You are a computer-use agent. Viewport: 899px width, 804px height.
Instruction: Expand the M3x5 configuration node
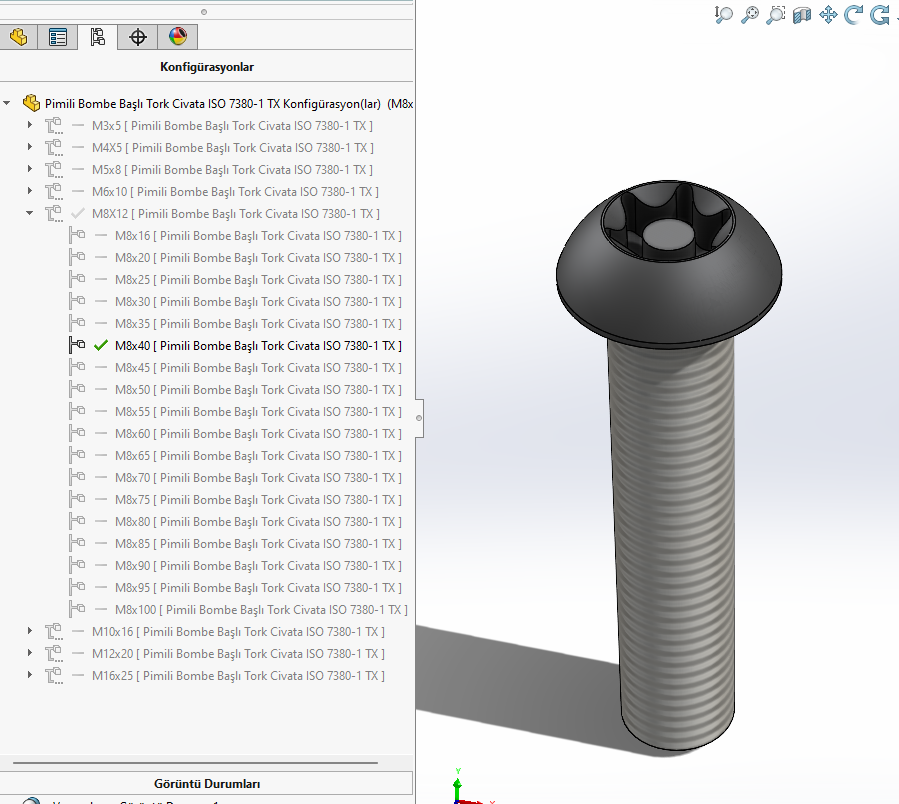click(30, 124)
